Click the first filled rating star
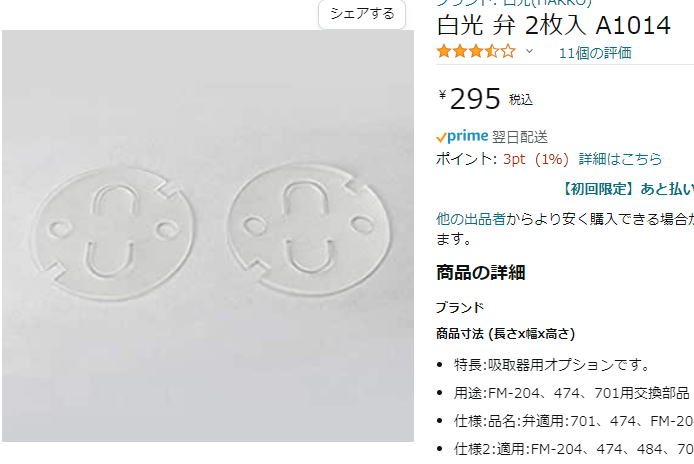The image size is (694, 464). pos(444,52)
